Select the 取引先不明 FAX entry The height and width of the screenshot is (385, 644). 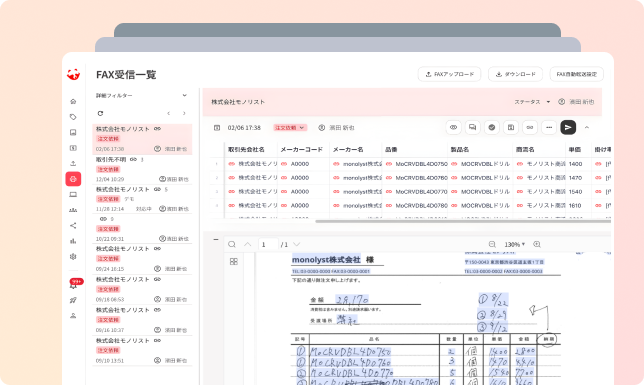point(142,169)
